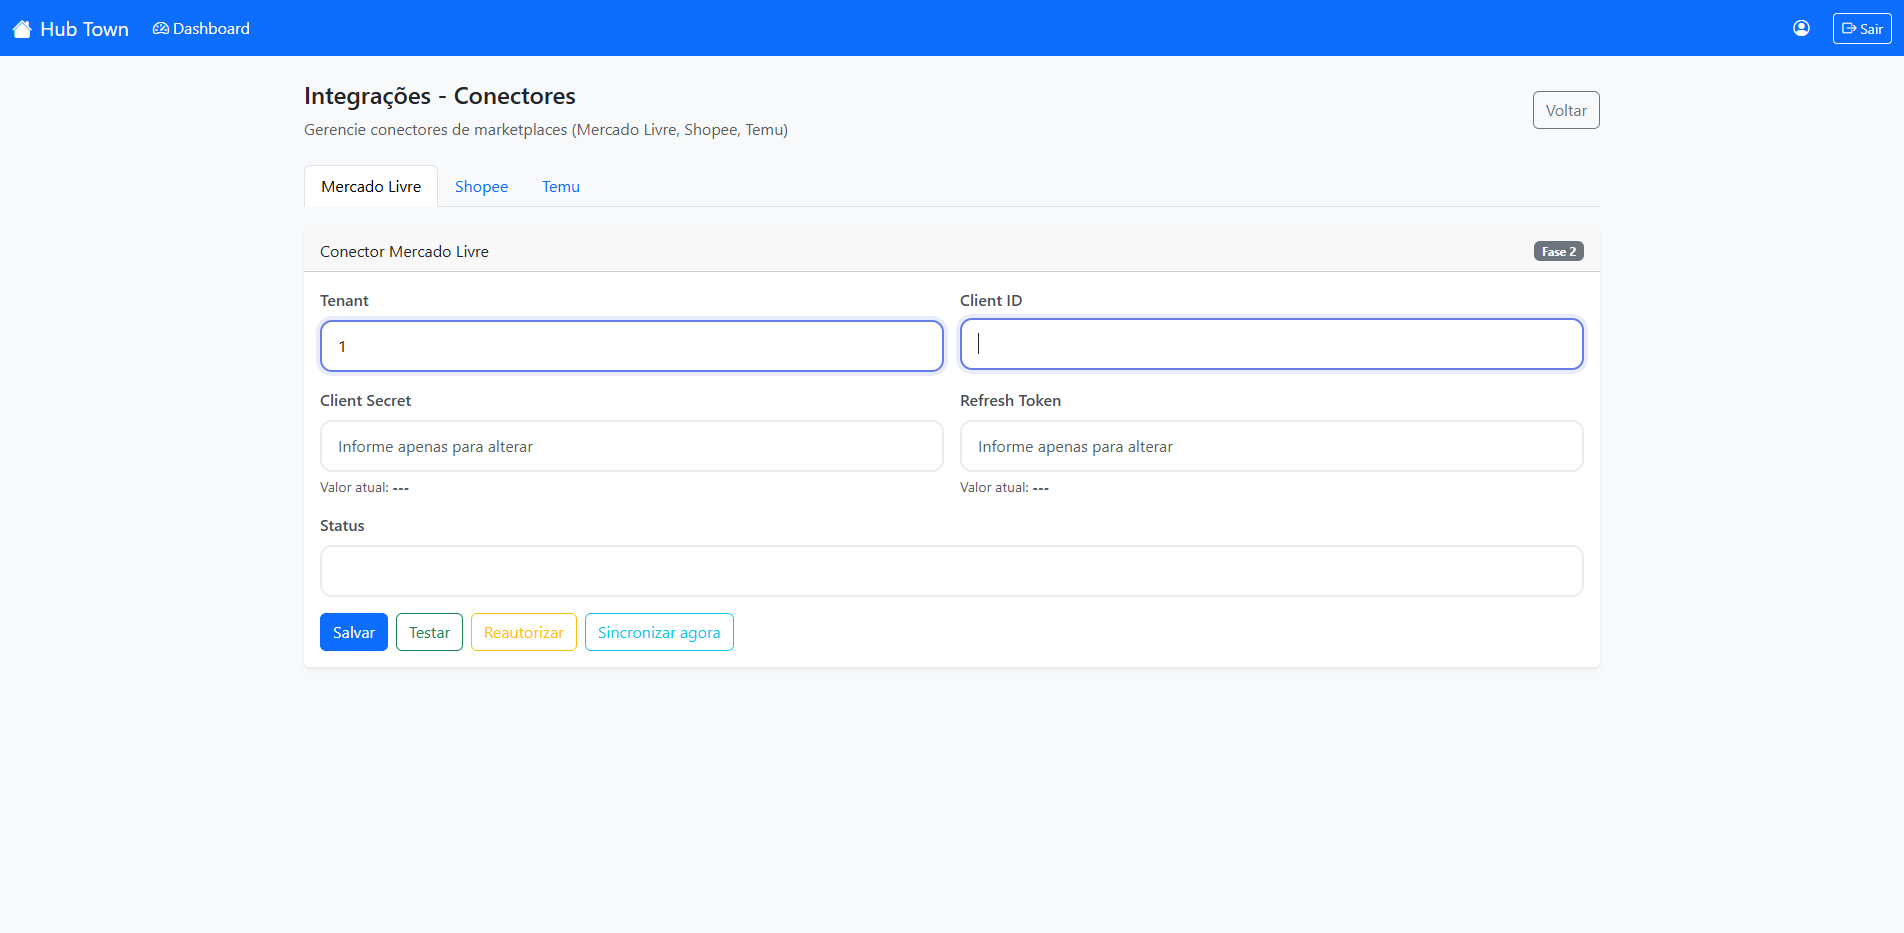The width and height of the screenshot is (1904, 933).
Task: Switch to the Shopee tab
Action: pyautogui.click(x=481, y=187)
